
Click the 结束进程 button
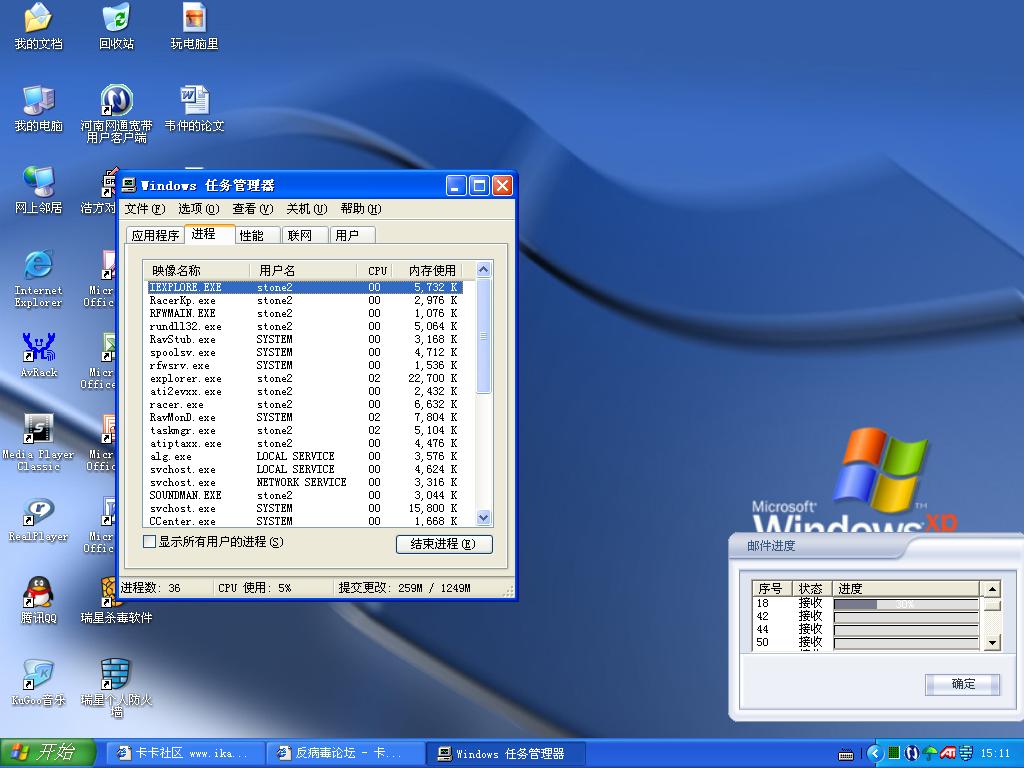coord(444,544)
